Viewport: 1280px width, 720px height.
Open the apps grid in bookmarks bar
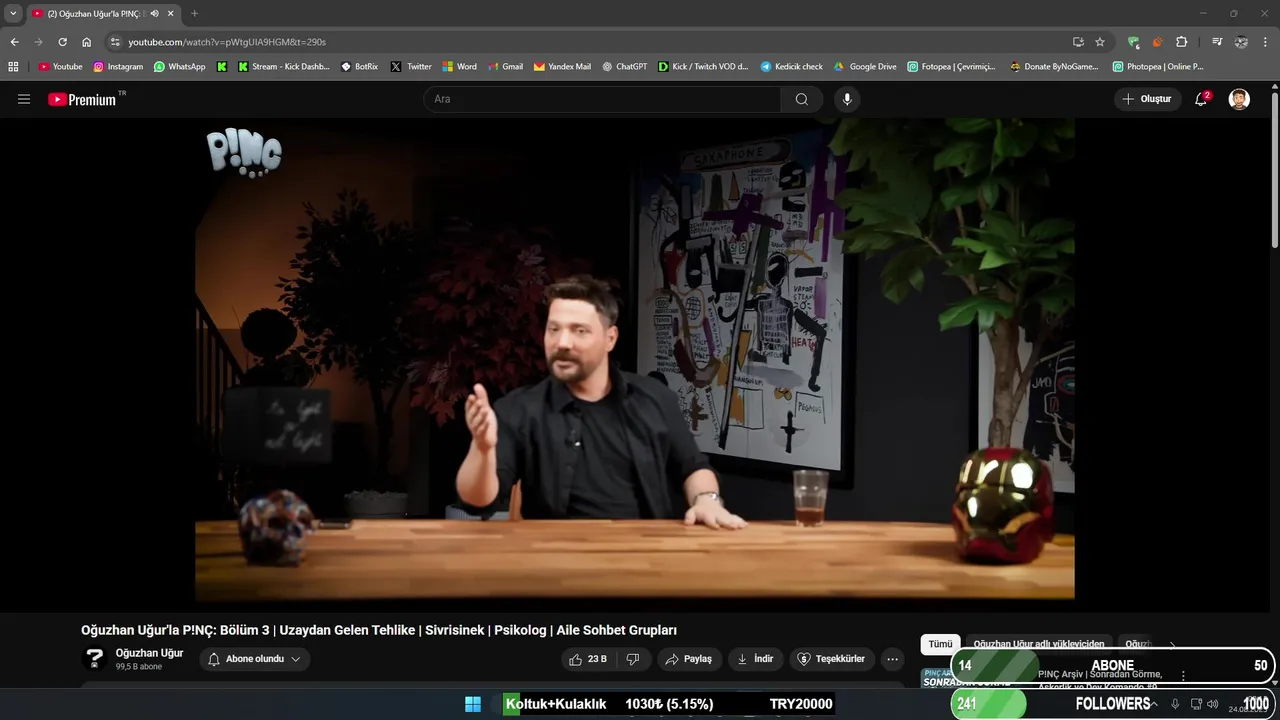pyautogui.click(x=13, y=66)
